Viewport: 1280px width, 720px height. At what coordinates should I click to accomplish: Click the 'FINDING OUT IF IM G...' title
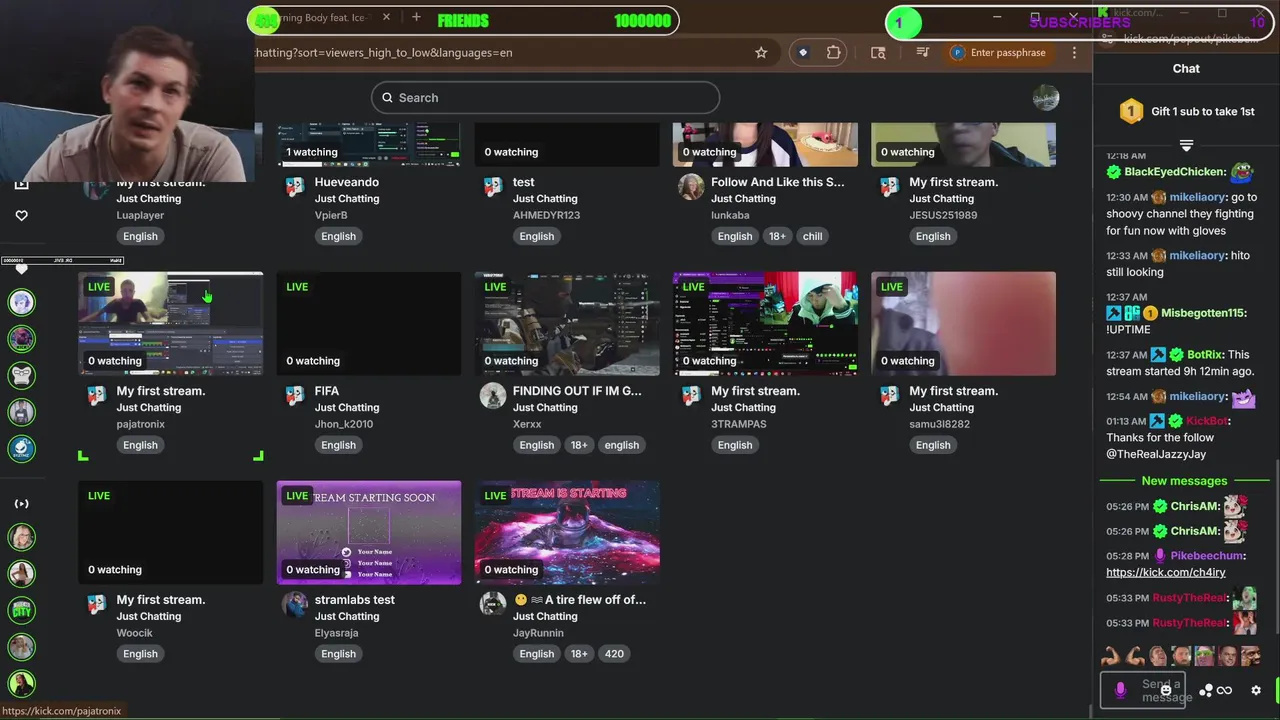click(x=577, y=391)
